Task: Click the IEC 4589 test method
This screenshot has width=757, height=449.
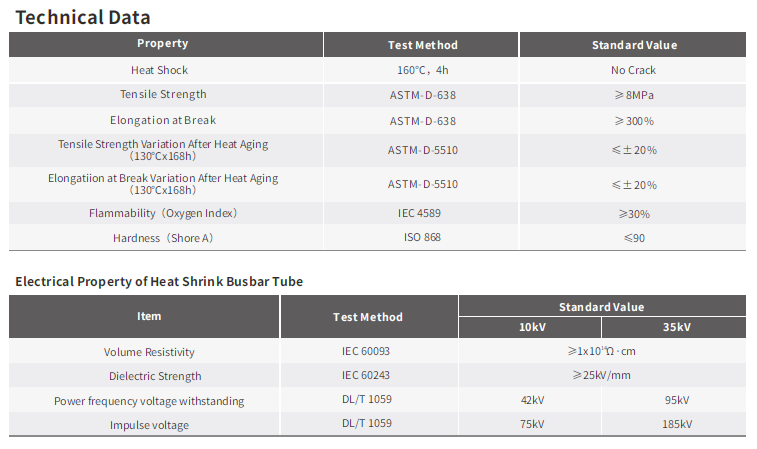Action: (x=422, y=213)
